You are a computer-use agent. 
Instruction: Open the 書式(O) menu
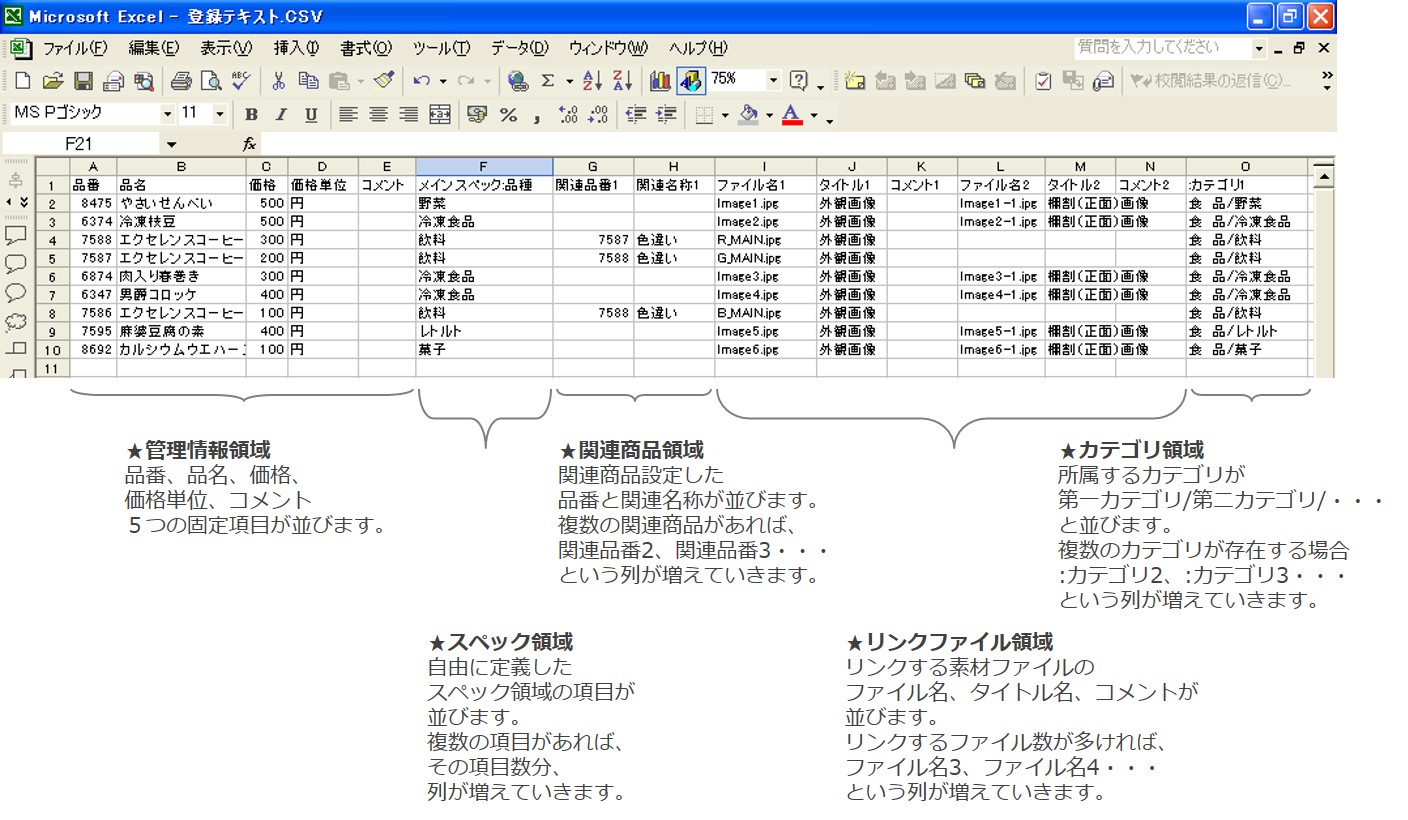(x=366, y=48)
